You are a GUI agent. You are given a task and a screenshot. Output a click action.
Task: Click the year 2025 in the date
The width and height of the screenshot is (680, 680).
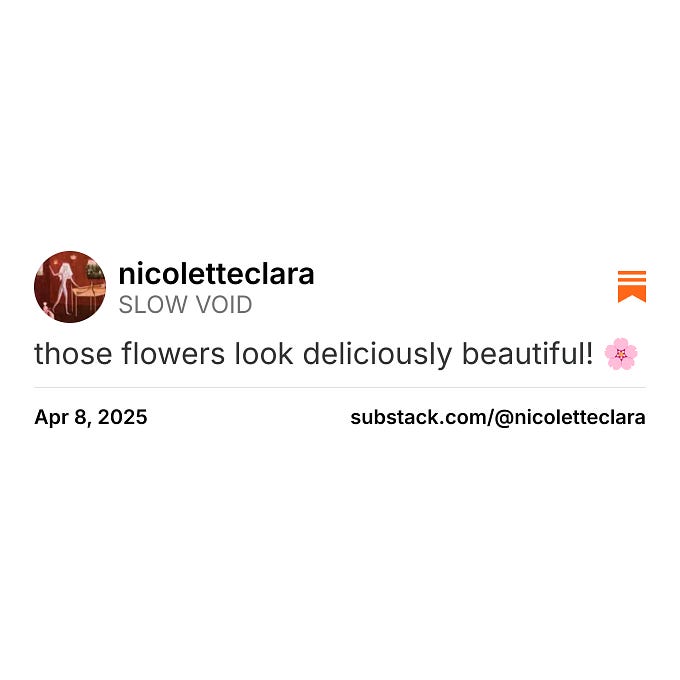123,417
